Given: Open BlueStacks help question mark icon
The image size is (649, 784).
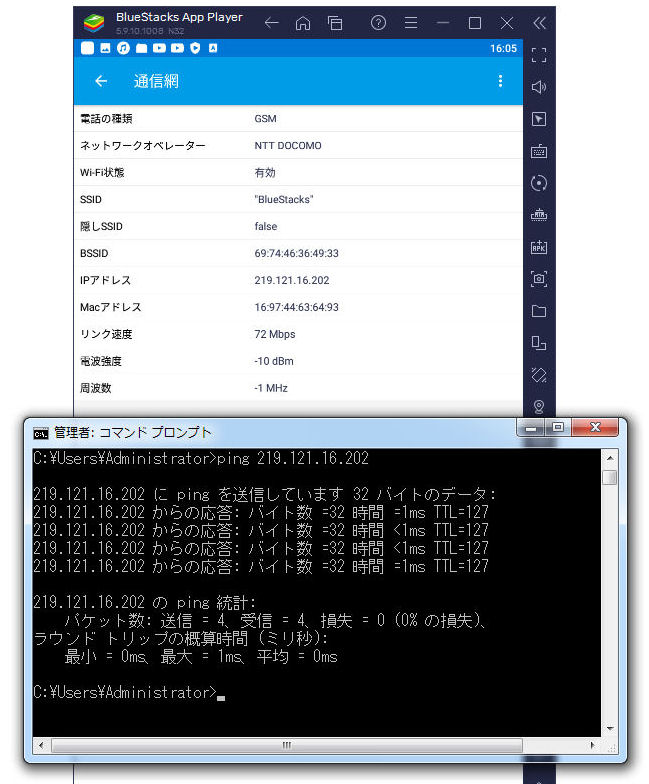Looking at the screenshot, I should click(x=378, y=22).
